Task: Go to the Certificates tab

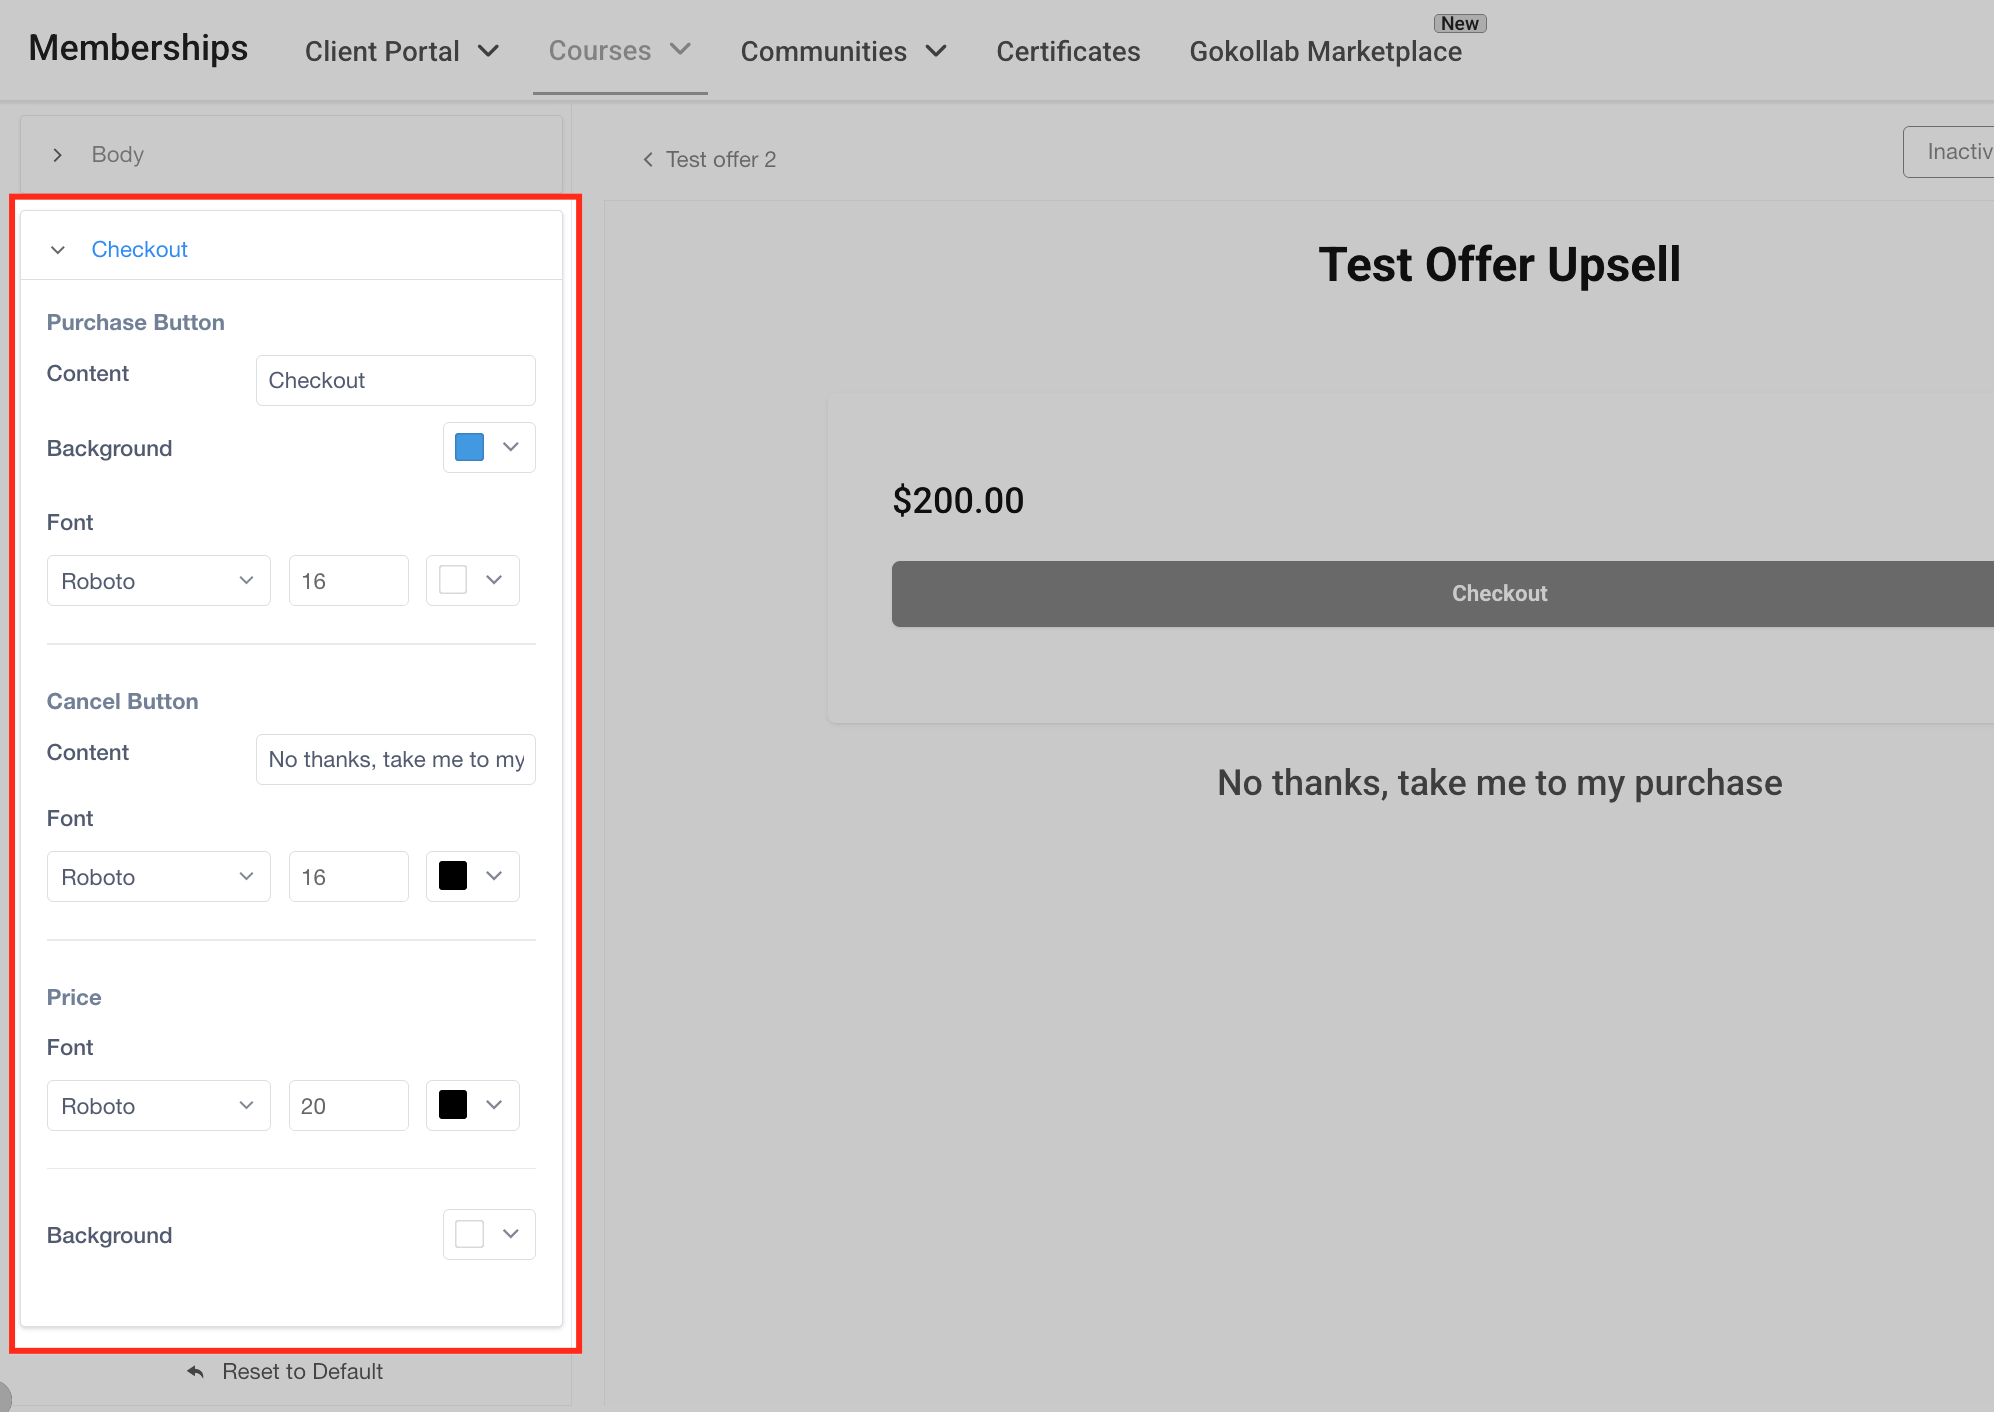Action: click(x=1068, y=51)
